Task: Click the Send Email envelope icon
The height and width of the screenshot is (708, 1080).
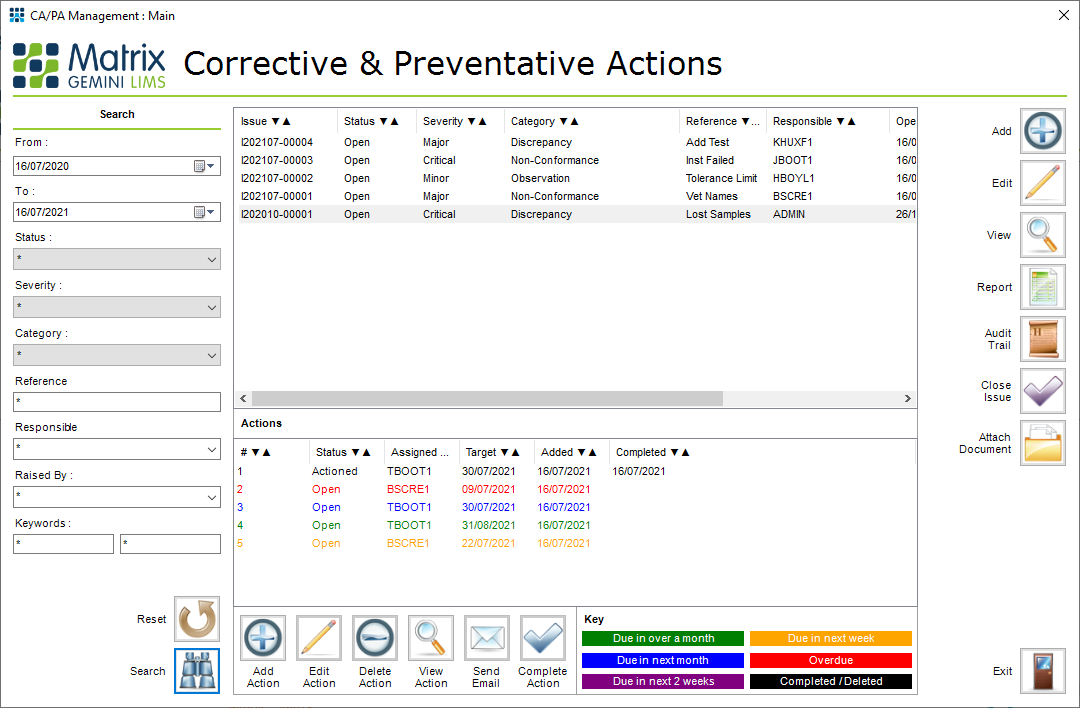Action: [487, 638]
